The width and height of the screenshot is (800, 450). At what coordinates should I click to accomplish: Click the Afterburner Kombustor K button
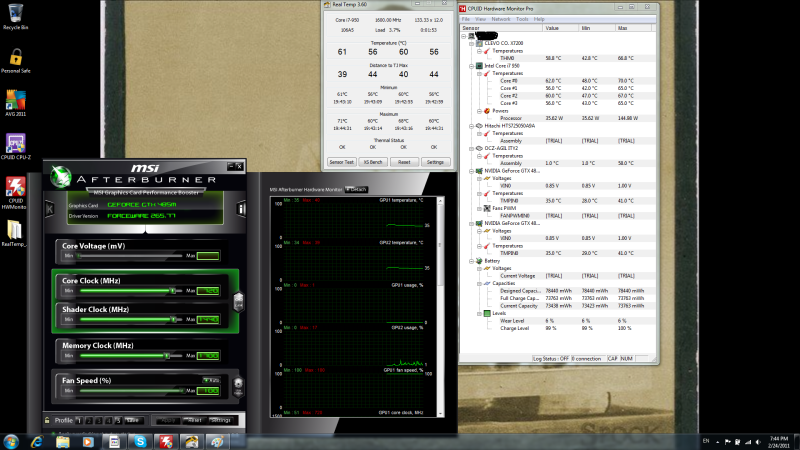click(x=49, y=209)
